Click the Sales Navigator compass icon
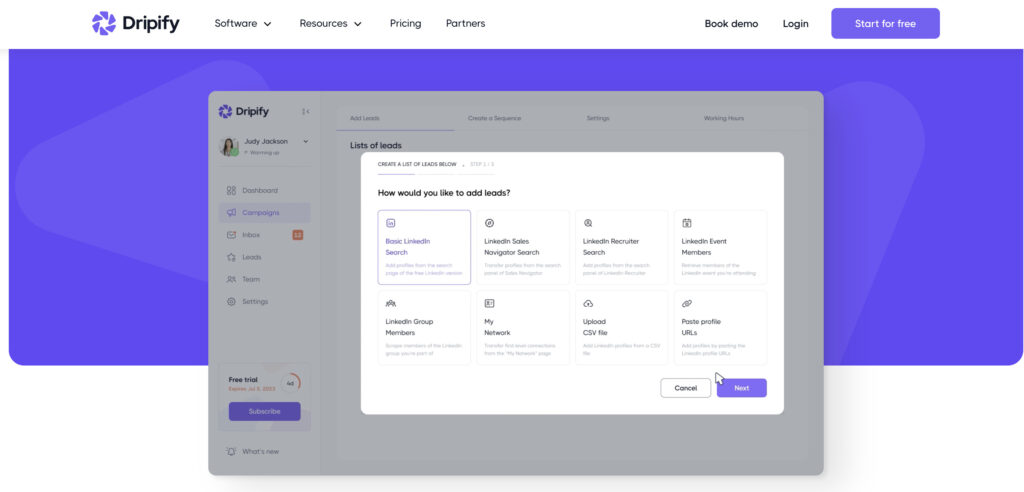The width and height of the screenshot is (1024, 492). point(490,223)
